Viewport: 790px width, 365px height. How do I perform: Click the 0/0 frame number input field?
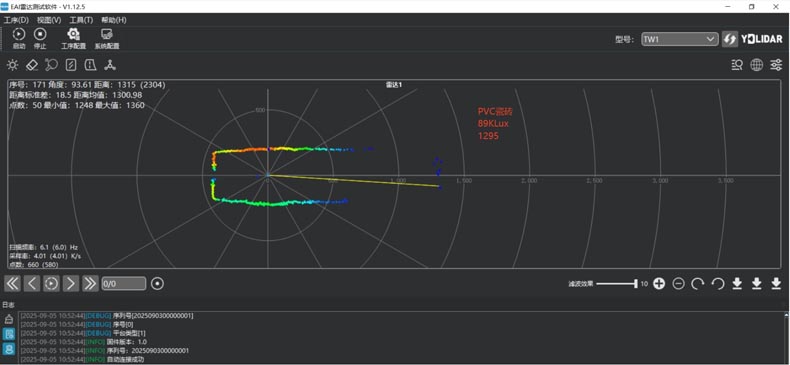pos(123,284)
